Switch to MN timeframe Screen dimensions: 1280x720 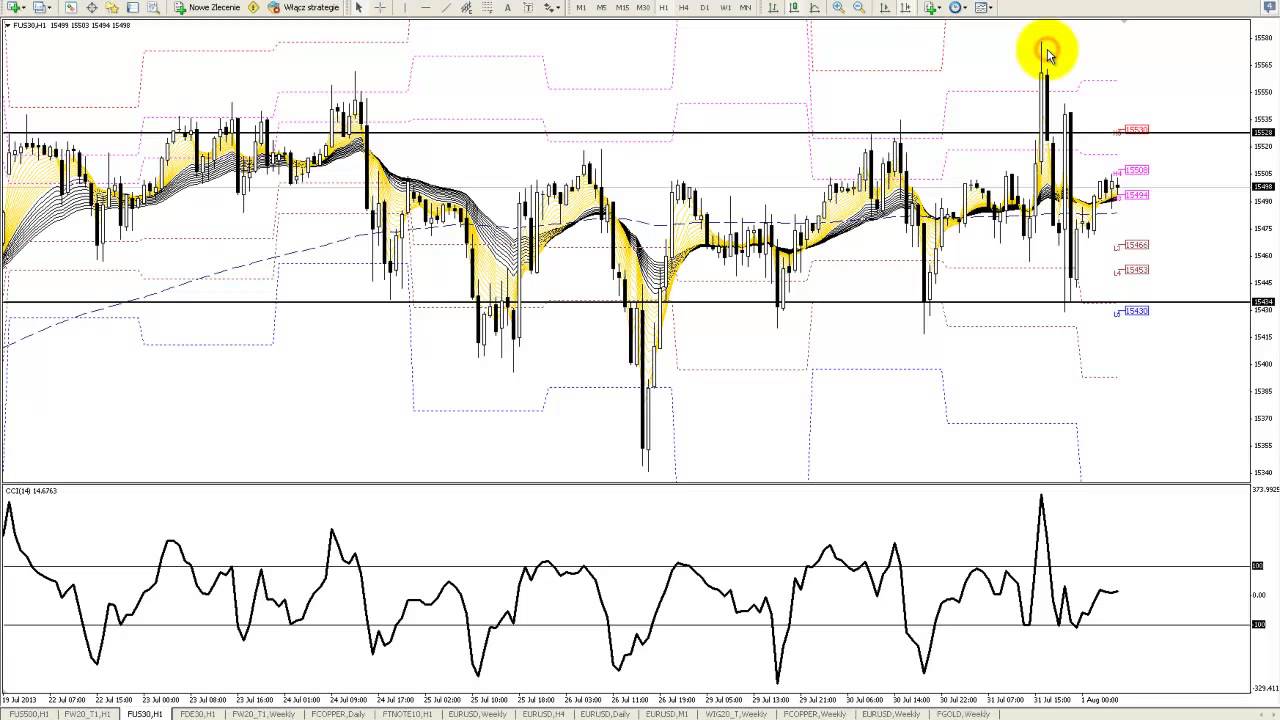point(745,7)
